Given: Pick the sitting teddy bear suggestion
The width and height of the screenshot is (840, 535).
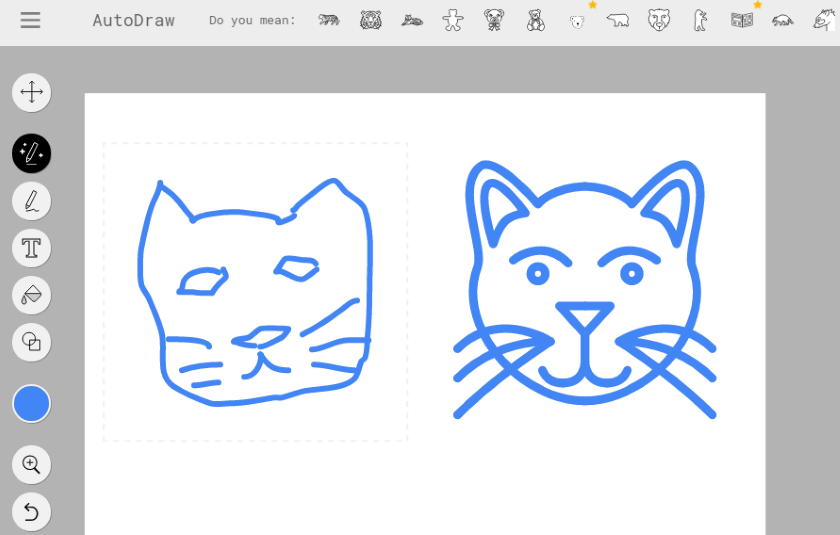Looking at the screenshot, I should pos(536,20).
